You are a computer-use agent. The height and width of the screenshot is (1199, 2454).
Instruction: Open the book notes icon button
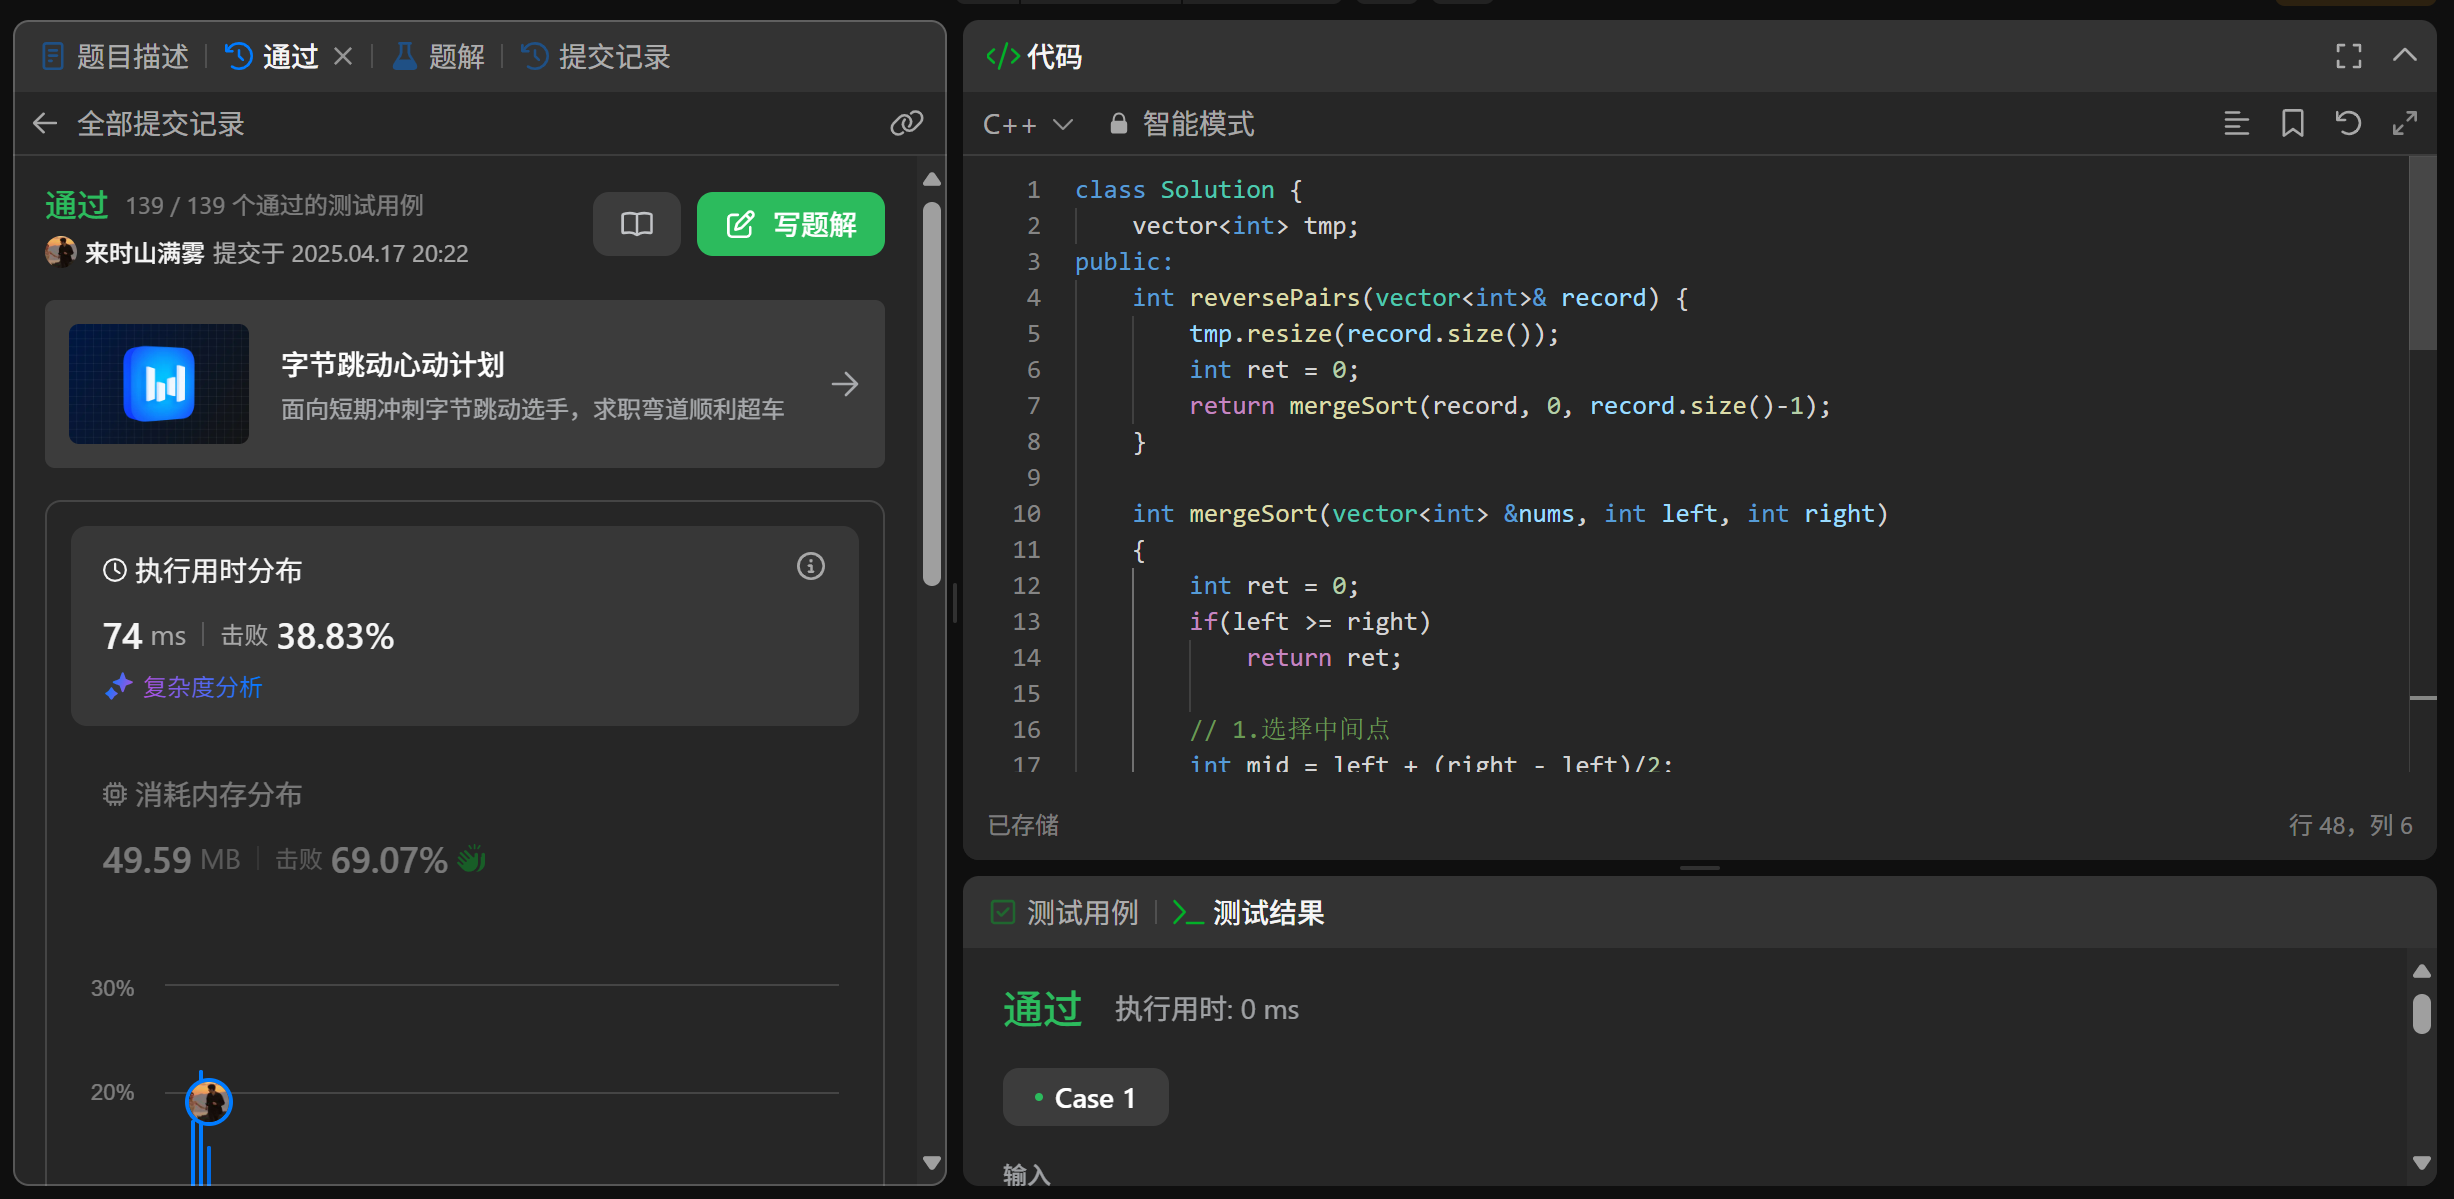pos(636,224)
